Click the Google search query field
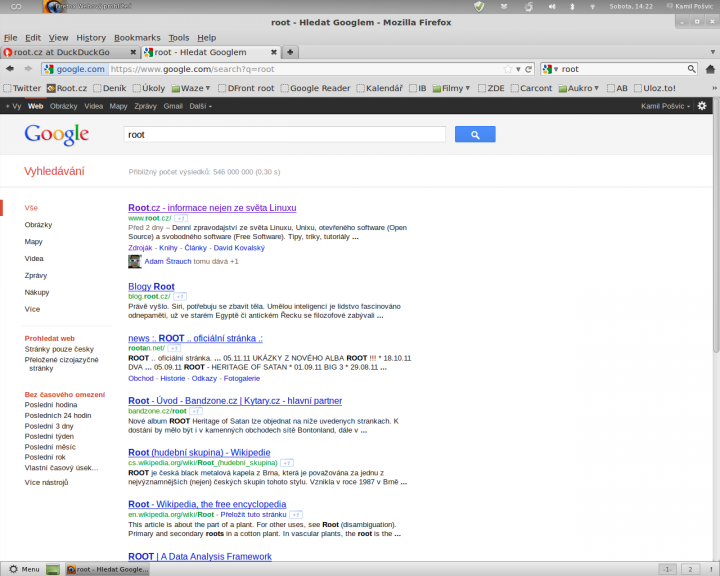This screenshot has width=720, height=576. click(285, 135)
